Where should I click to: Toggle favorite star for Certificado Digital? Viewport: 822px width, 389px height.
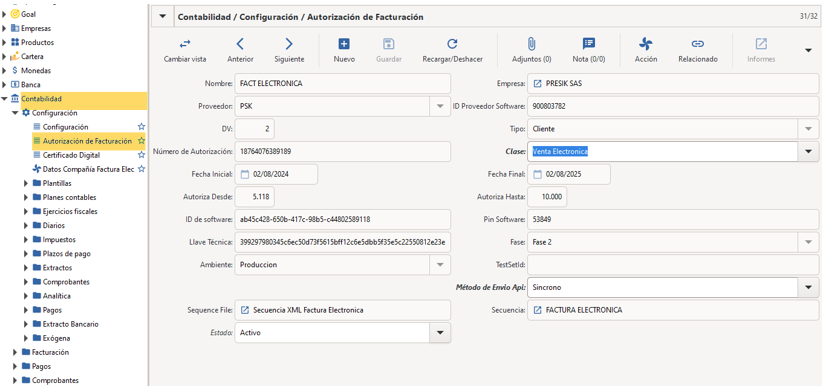coord(140,155)
